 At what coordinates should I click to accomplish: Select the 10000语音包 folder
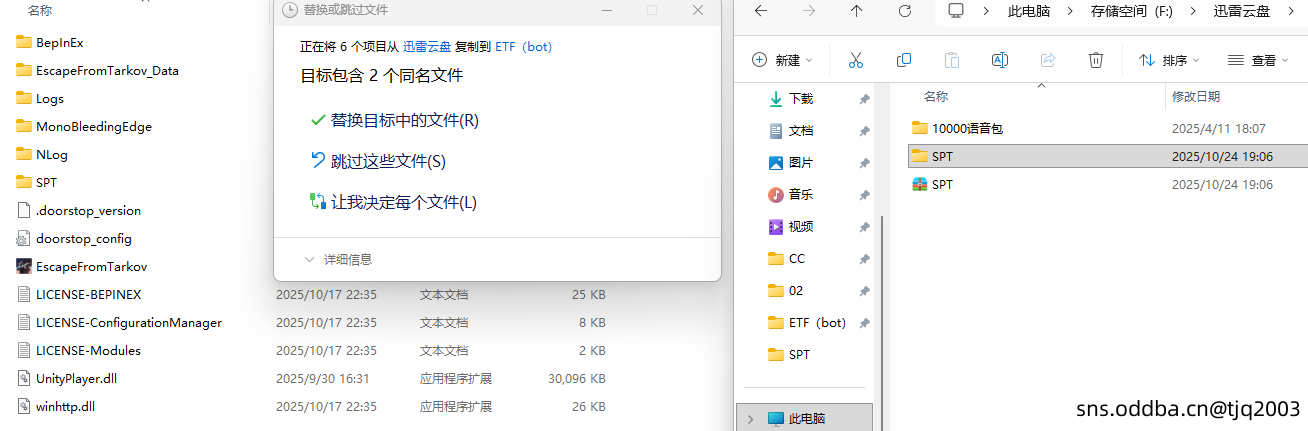966,129
